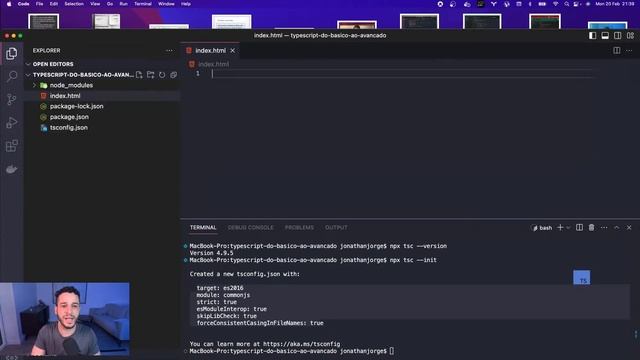Toggle secondary side bar layout icon
The width and height of the screenshot is (640, 360).
tap(618, 36)
